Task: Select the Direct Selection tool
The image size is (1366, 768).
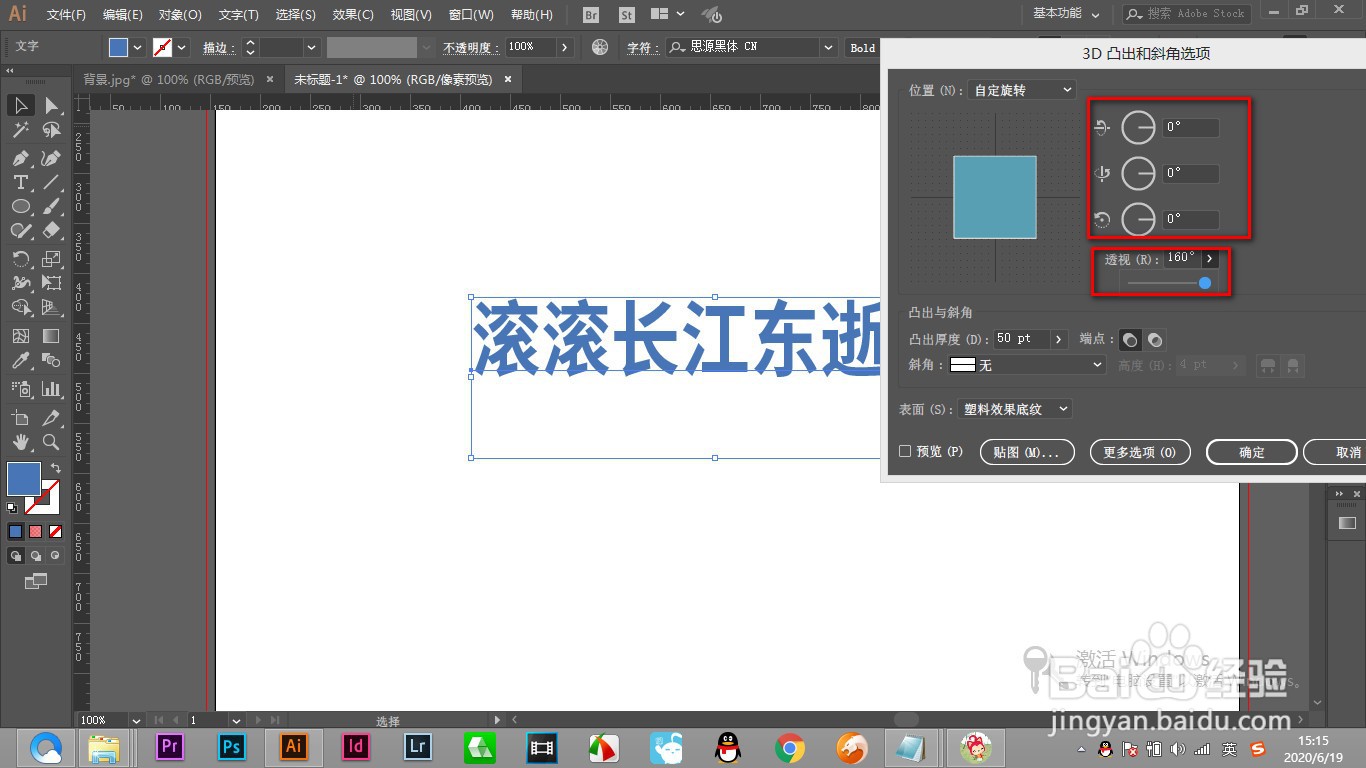Action: click(x=51, y=105)
